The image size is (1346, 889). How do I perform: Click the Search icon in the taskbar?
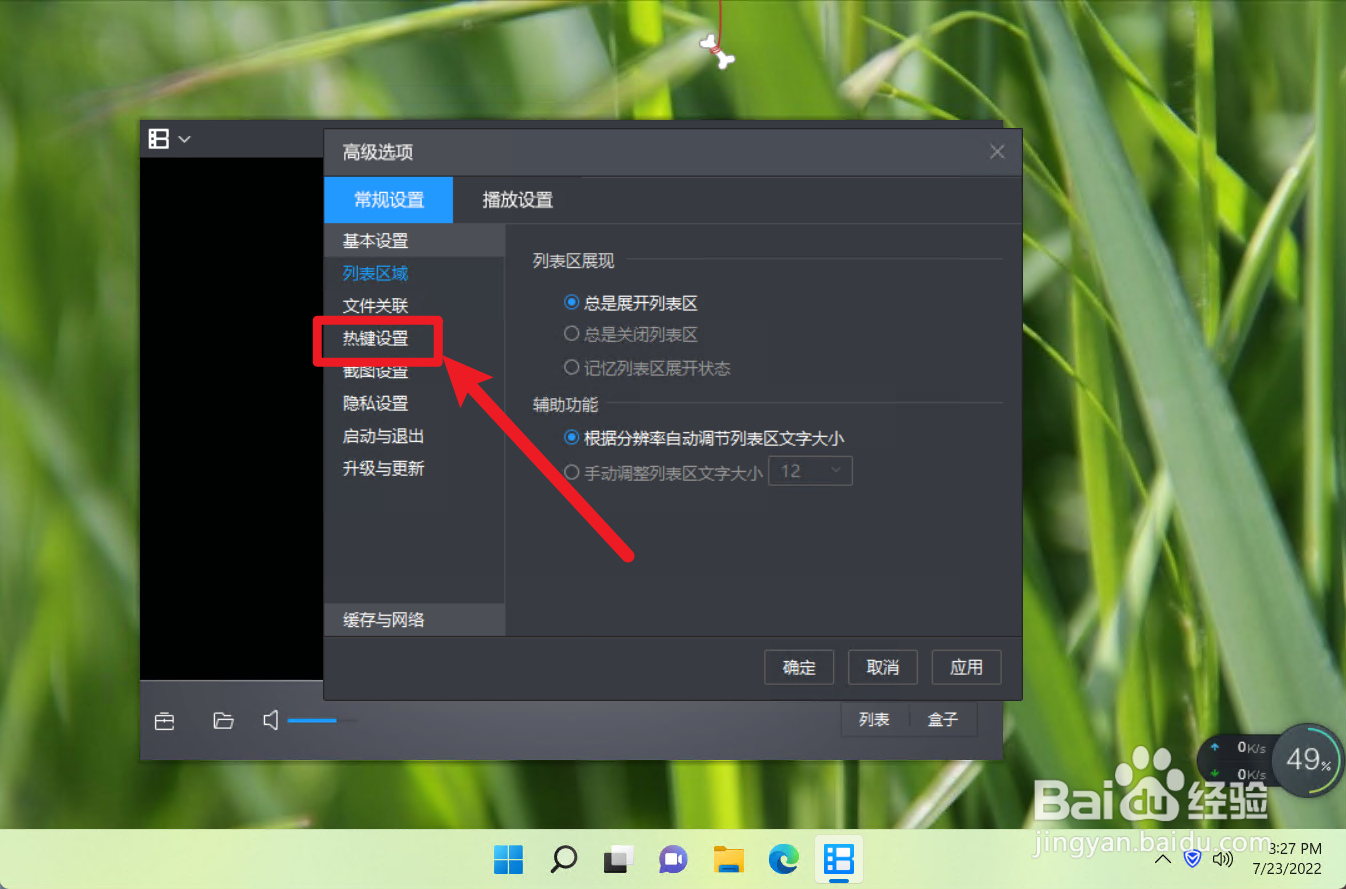click(x=563, y=859)
